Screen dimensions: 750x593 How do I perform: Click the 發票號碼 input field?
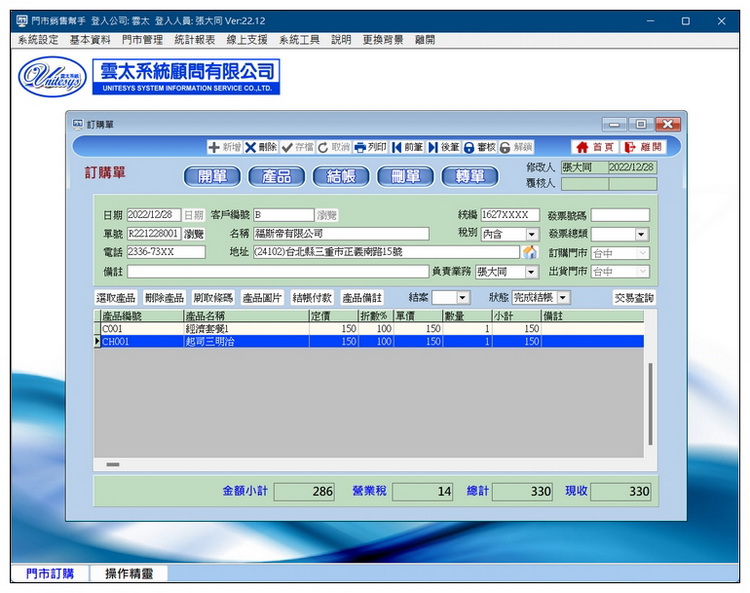(620, 215)
